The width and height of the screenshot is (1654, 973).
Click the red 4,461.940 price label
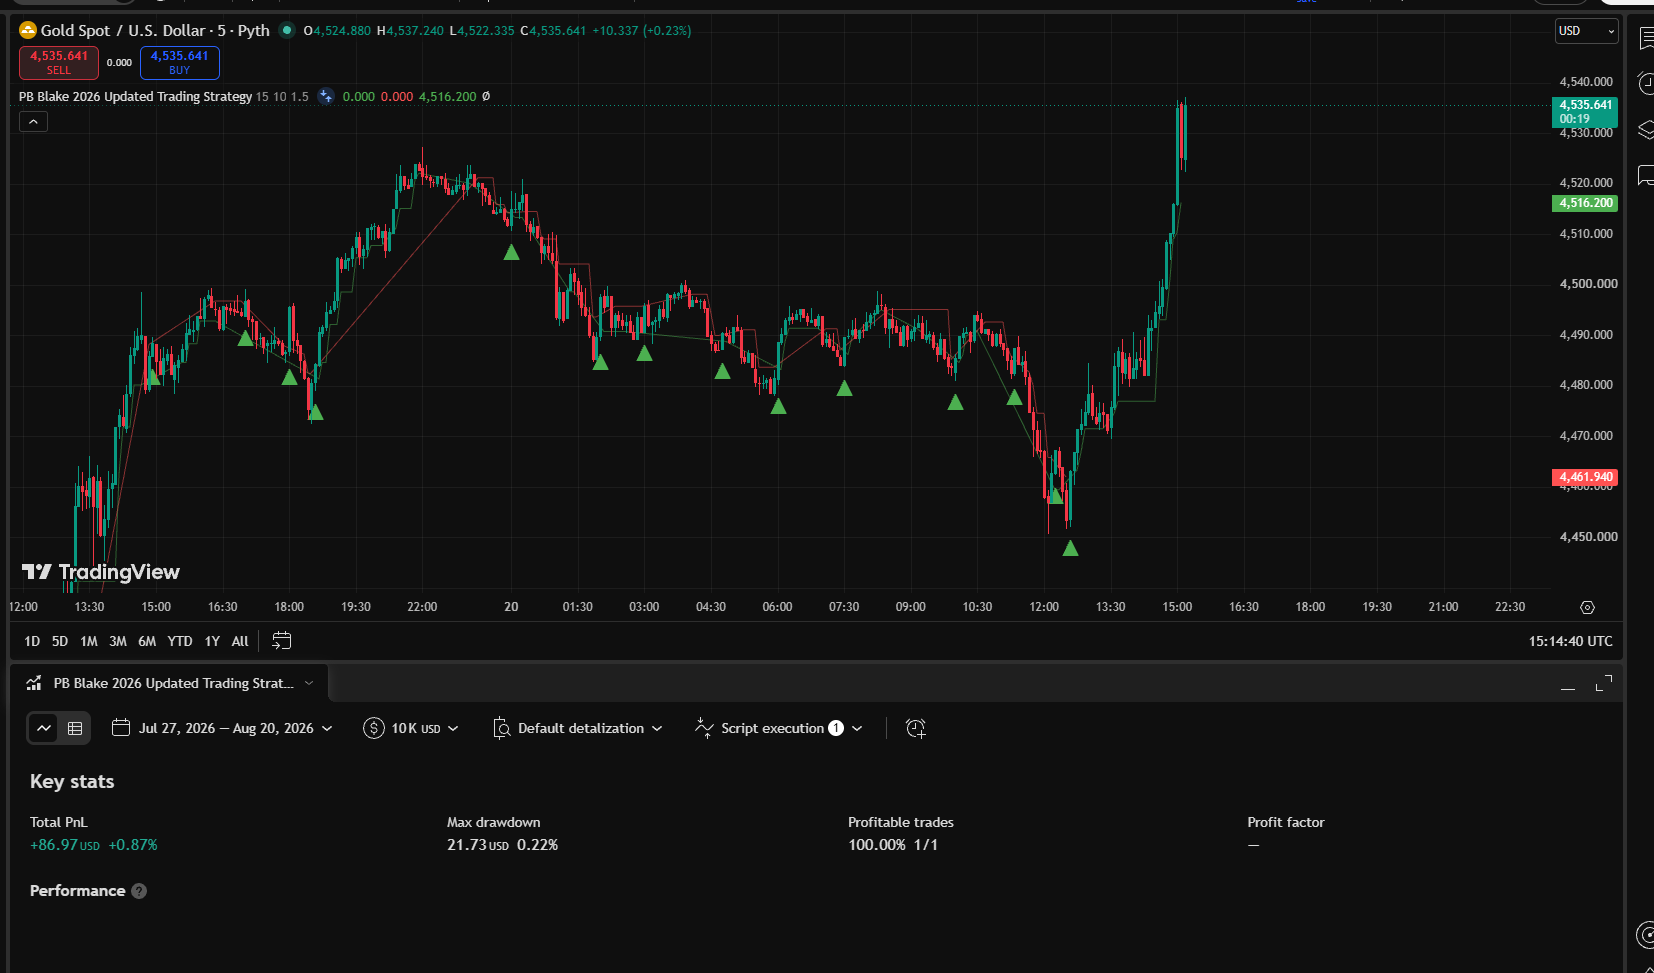pyautogui.click(x=1585, y=477)
